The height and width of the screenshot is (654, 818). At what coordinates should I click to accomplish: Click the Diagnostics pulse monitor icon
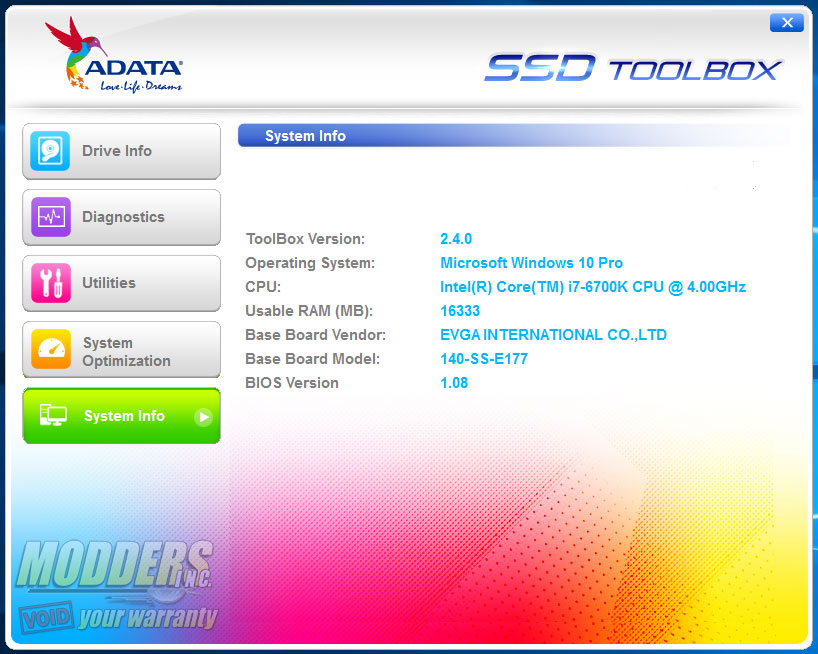pos(51,217)
